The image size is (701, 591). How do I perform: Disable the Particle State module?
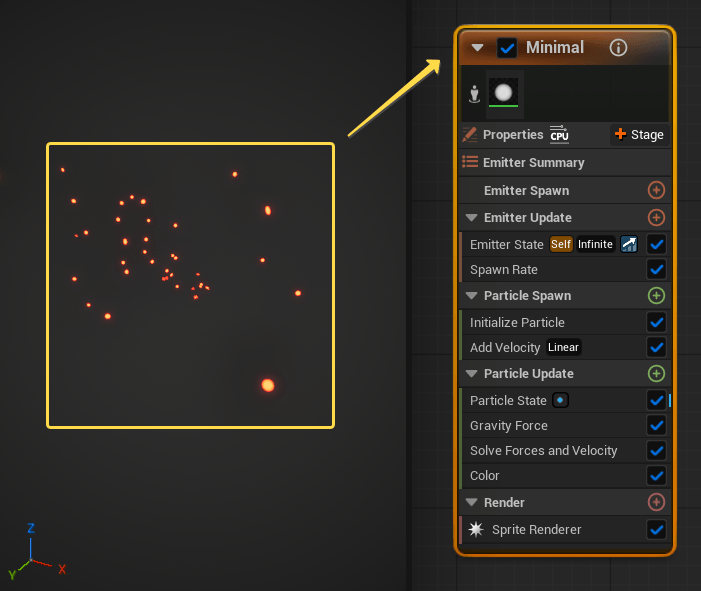(656, 400)
